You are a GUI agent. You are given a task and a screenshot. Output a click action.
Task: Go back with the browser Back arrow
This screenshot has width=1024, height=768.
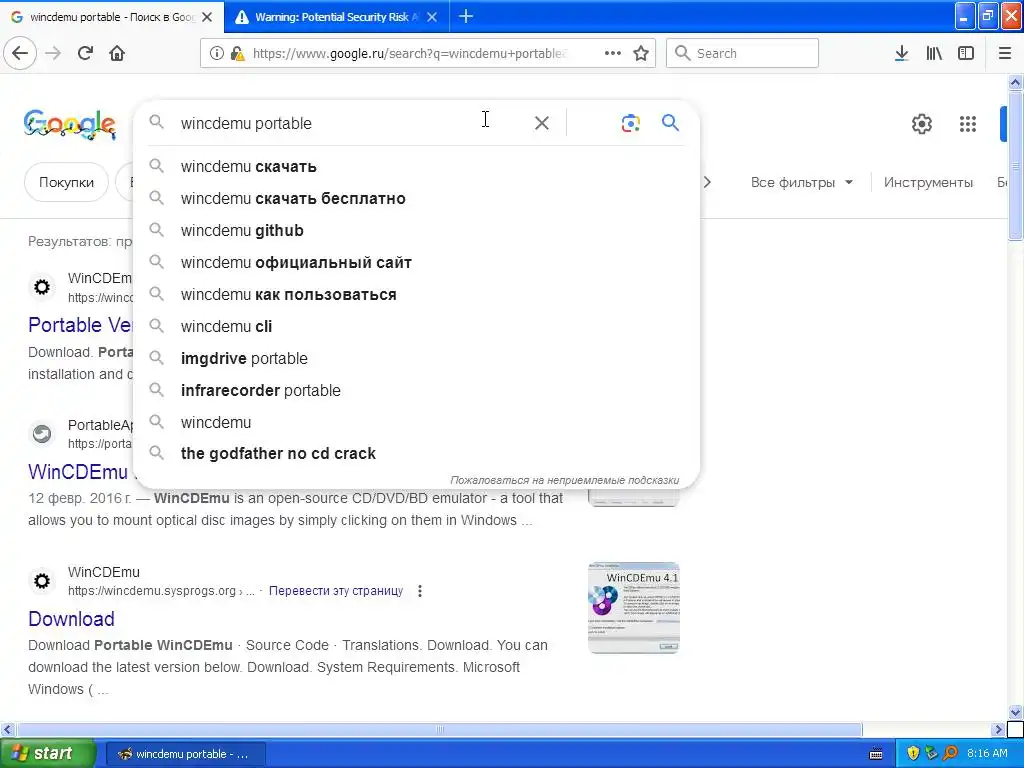(20, 53)
